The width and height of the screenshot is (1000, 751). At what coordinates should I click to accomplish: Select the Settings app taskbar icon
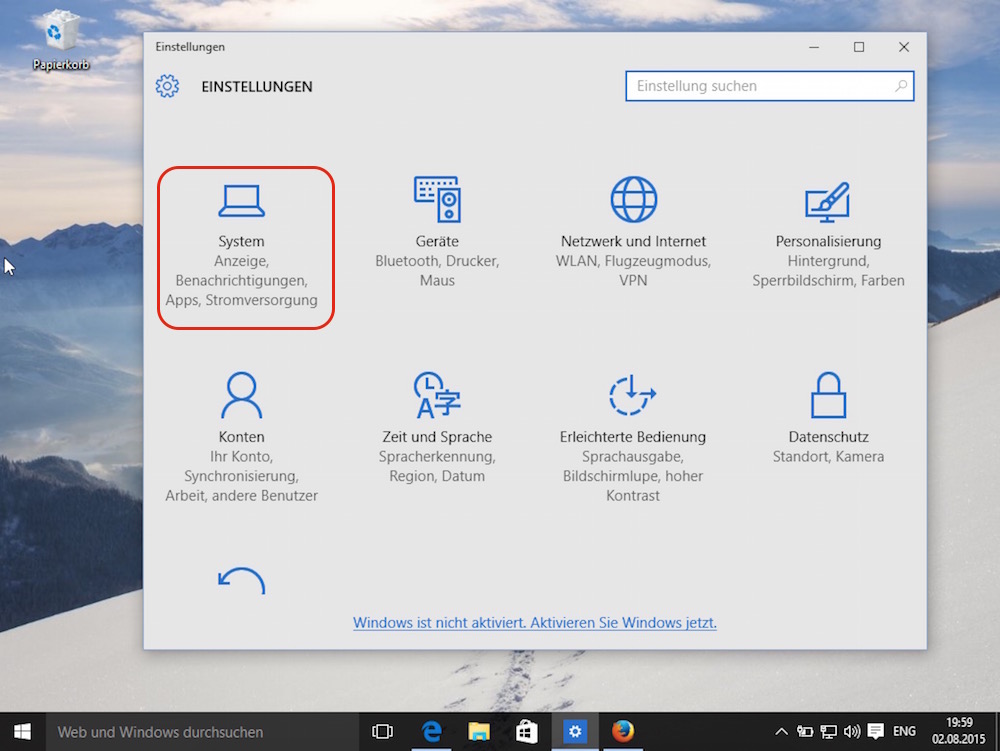[x=575, y=732]
